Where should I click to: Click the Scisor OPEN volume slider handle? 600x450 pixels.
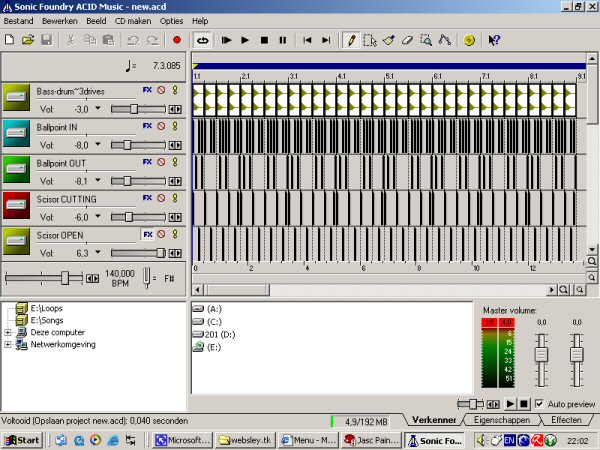click(161, 253)
